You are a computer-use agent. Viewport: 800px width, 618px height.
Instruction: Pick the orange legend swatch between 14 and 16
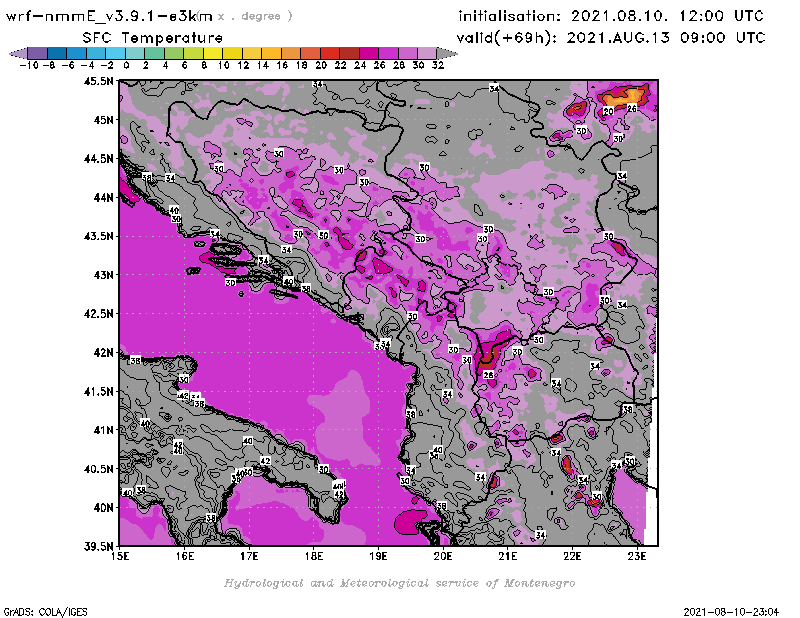click(271, 53)
